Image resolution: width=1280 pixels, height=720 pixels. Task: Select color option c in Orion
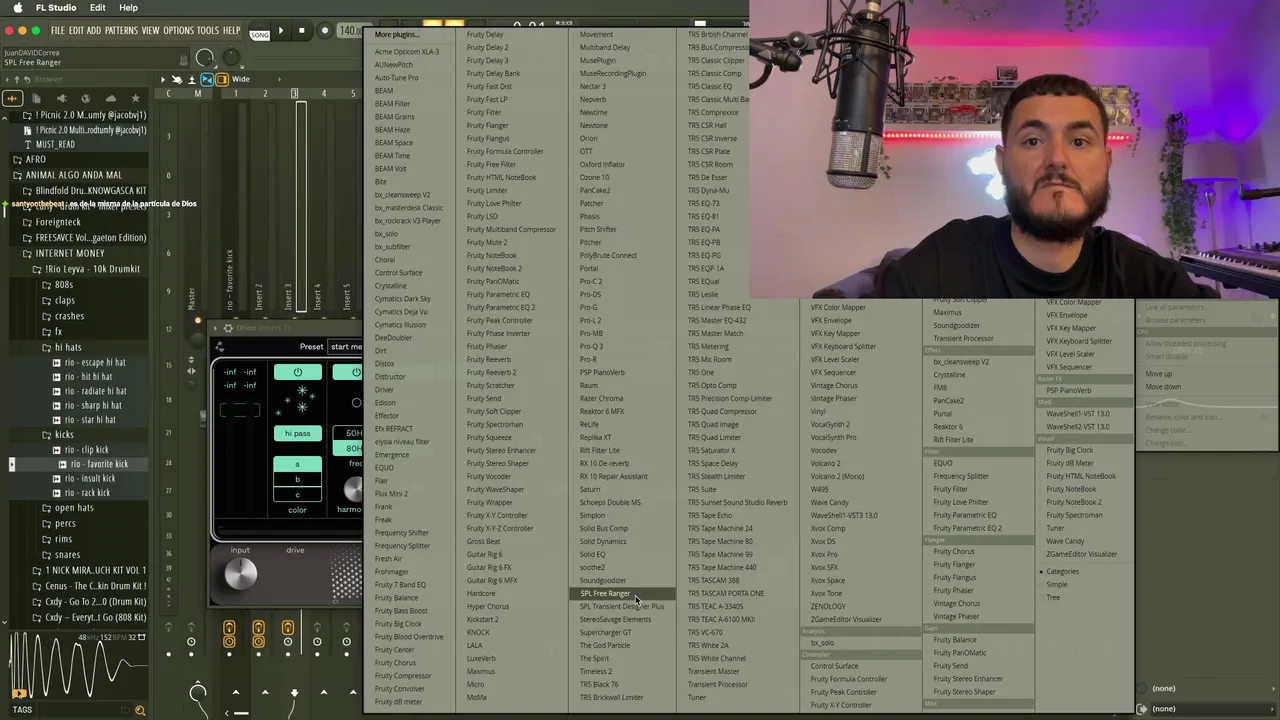click(x=297, y=494)
